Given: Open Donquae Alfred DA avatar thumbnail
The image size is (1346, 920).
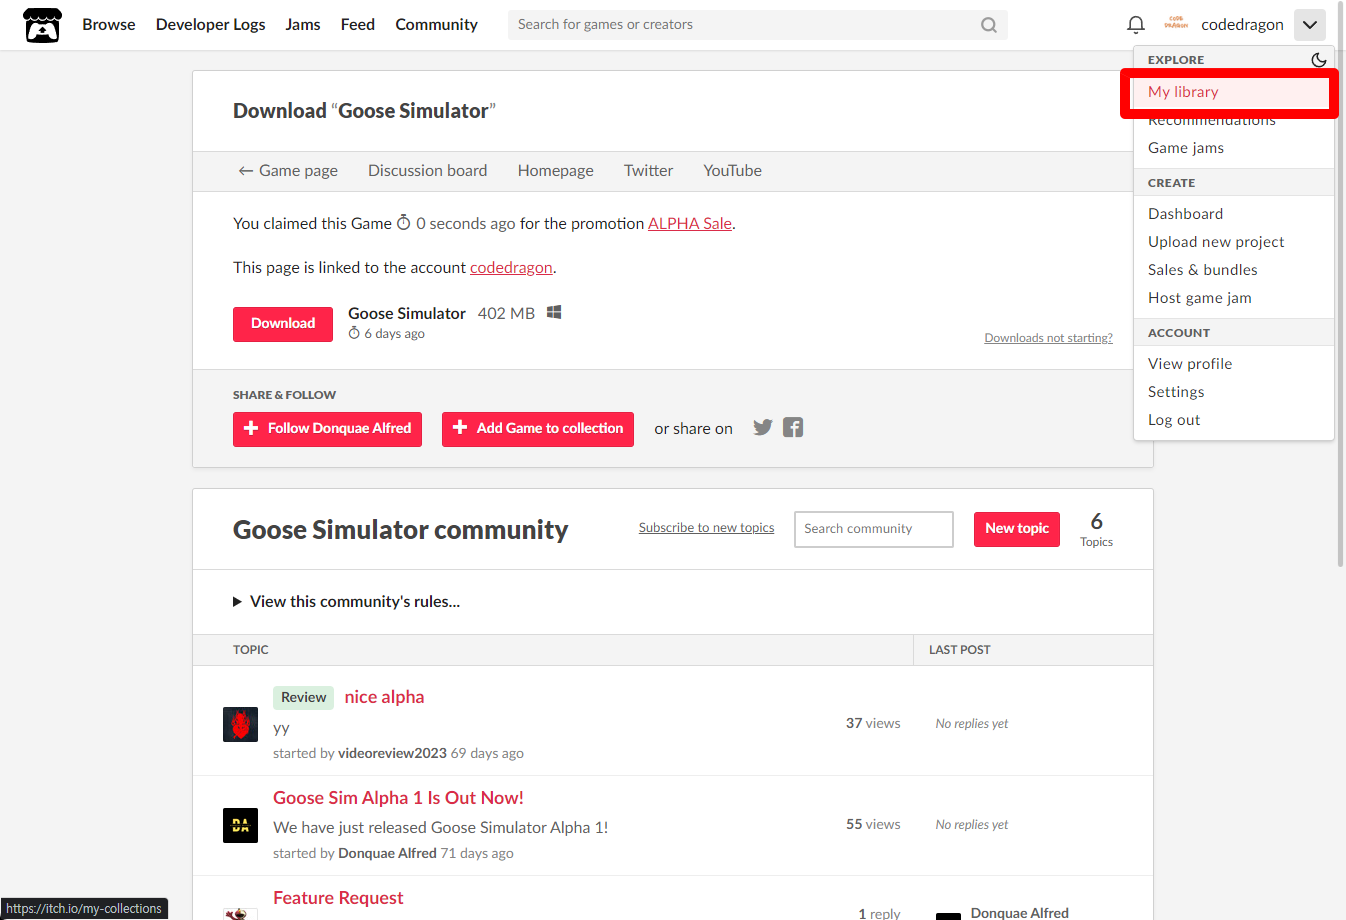Looking at the screenshot, I should (240, 825).
